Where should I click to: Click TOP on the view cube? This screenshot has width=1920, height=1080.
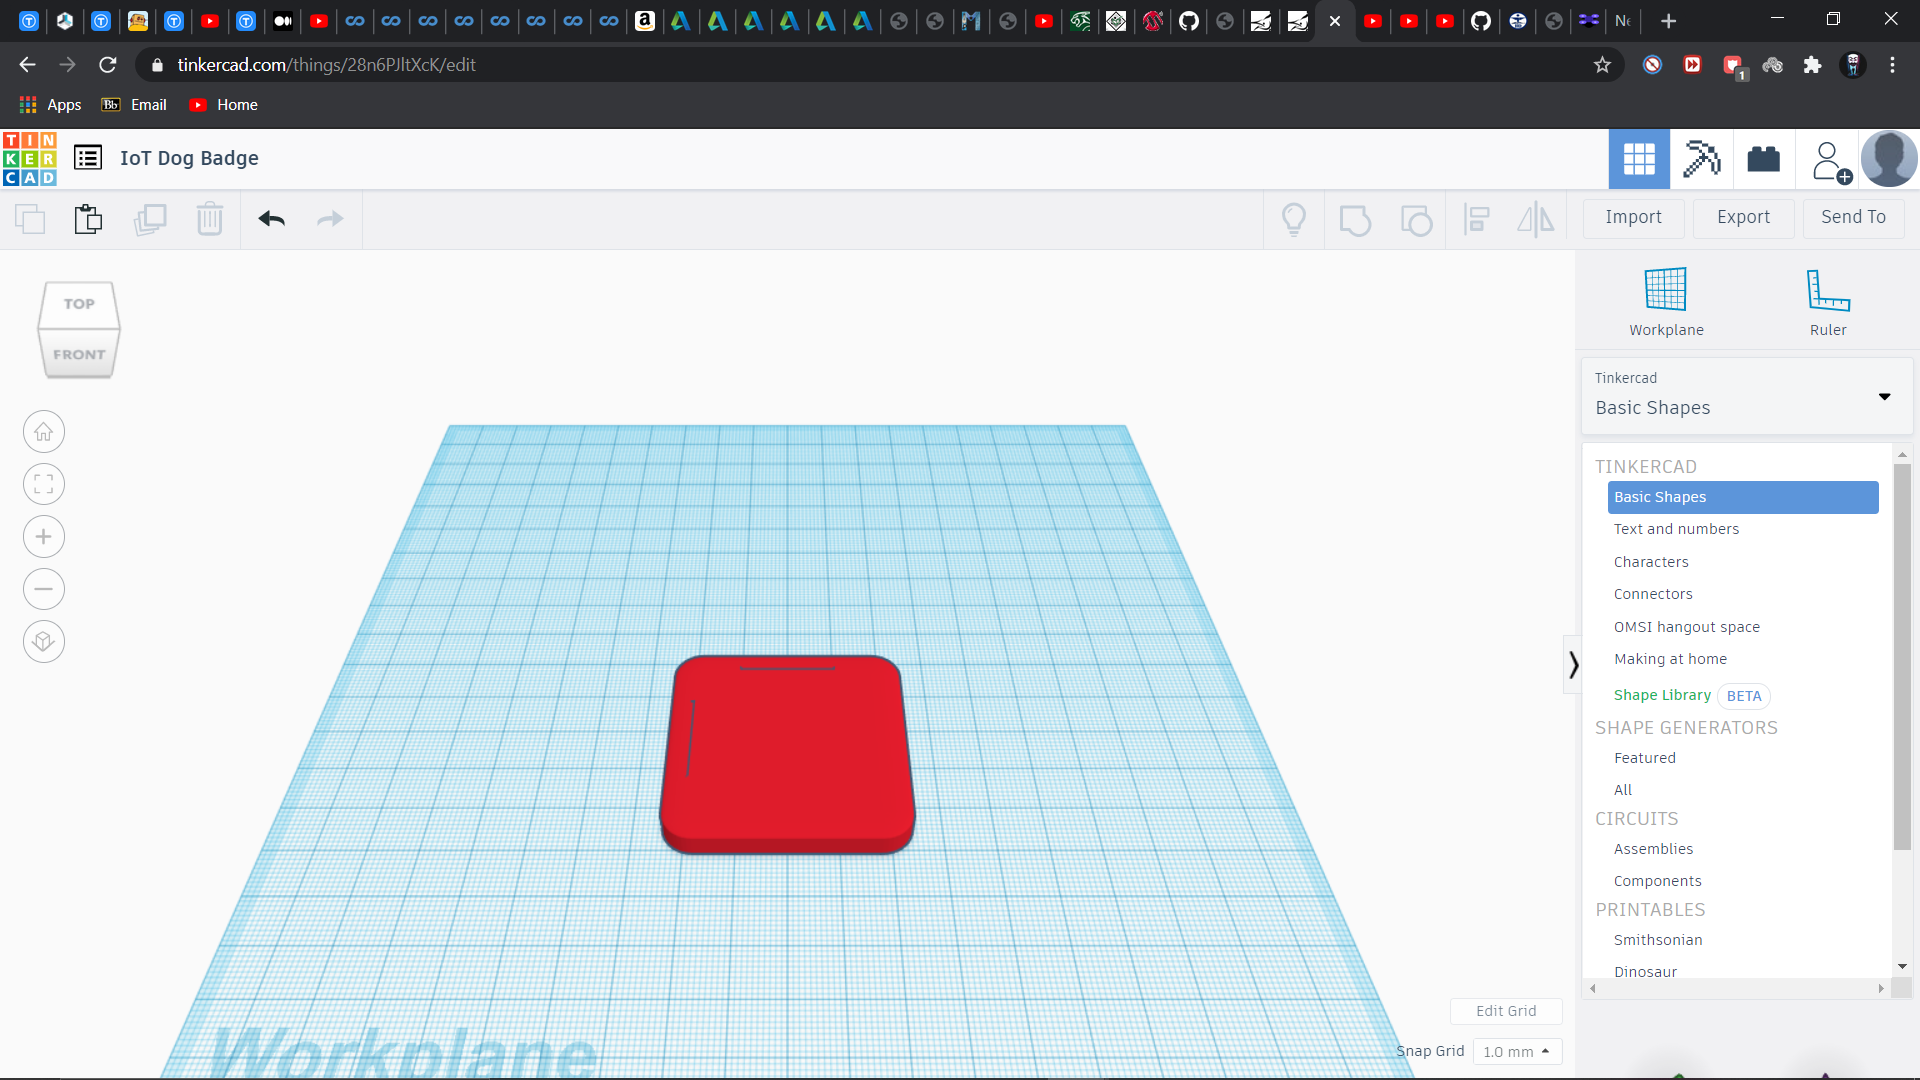(x=78, y=304)
